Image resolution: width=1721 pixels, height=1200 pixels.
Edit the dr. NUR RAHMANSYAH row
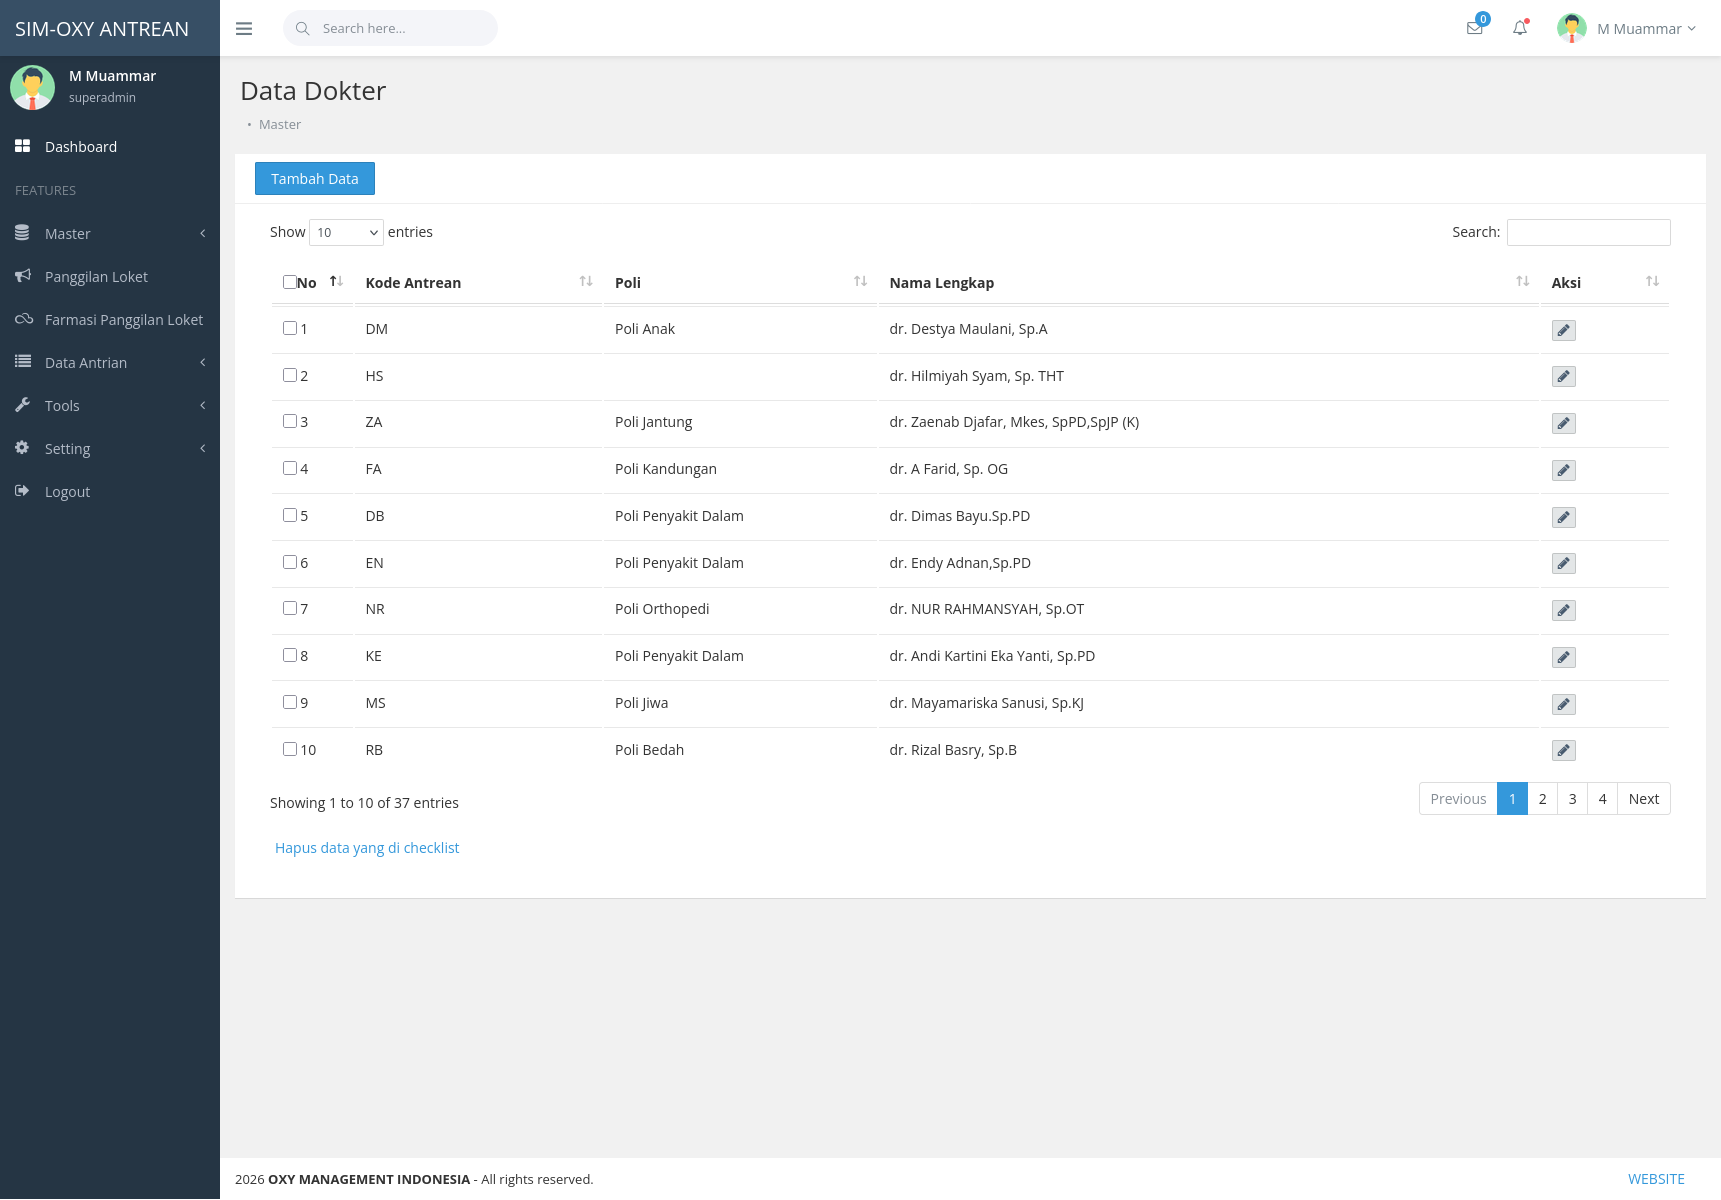pos(1564,611)
